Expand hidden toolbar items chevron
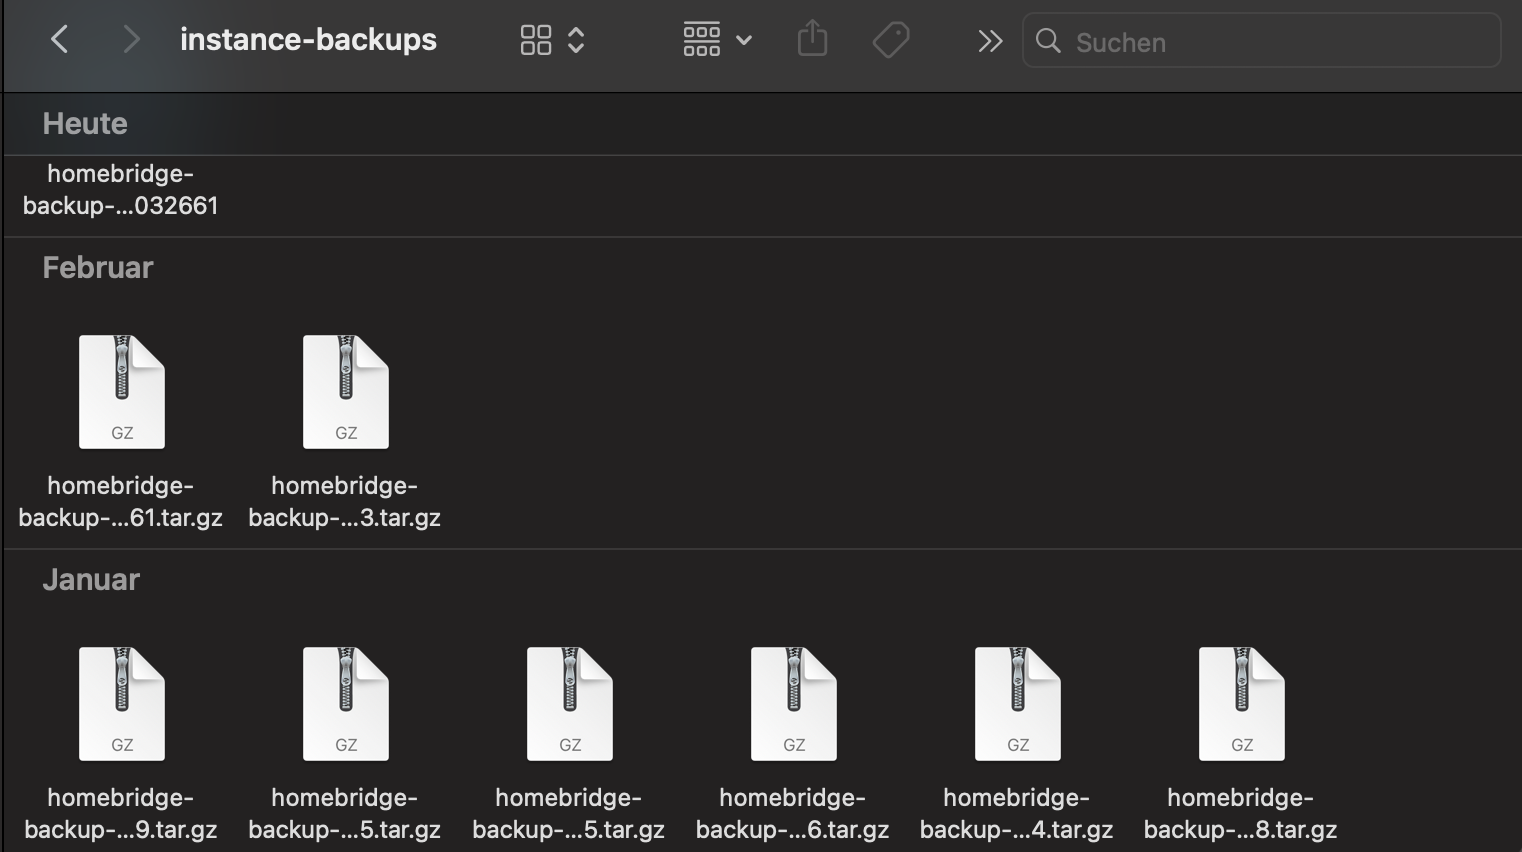This screenshot has width=1522, height=852. tap(989, 41)
